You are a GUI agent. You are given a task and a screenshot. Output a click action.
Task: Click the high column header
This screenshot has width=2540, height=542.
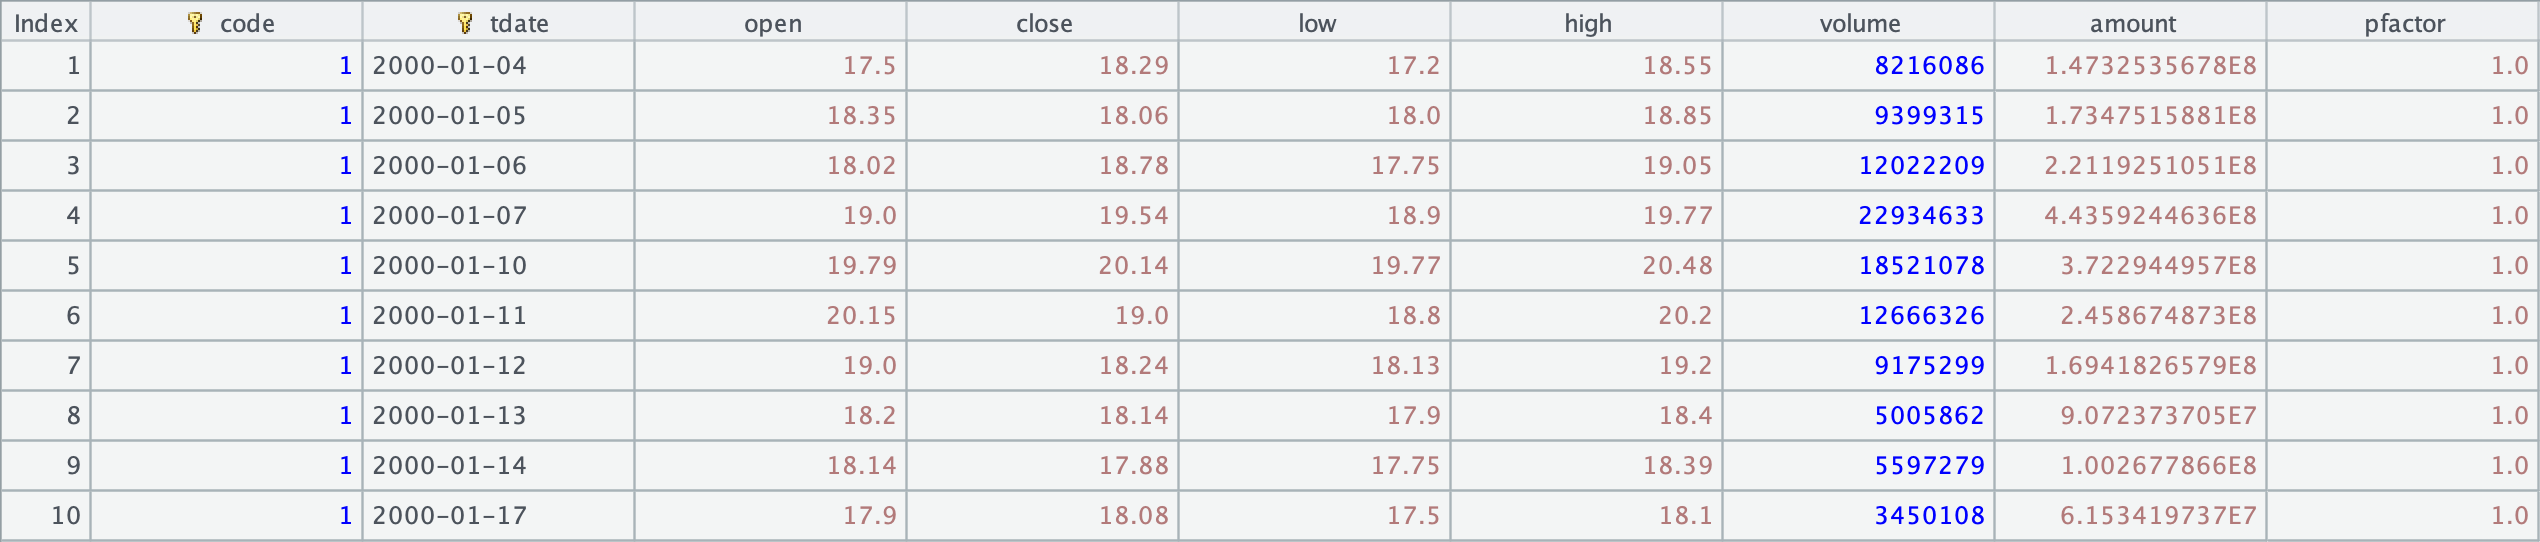(1588, 23)
